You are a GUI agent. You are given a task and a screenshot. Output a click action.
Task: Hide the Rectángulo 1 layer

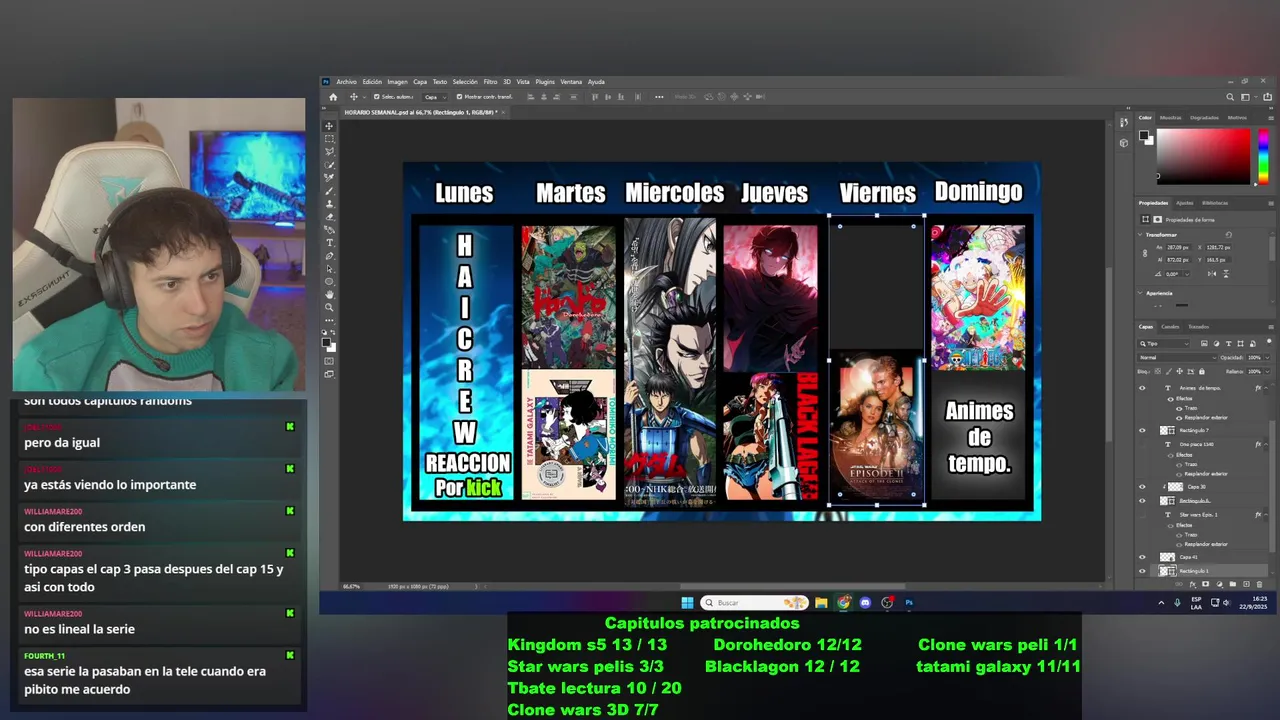pyautogui.click(x=1142, y=571)
